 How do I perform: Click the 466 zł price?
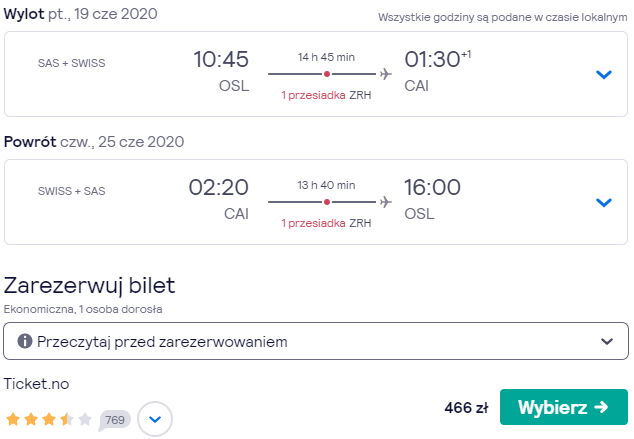466,407
